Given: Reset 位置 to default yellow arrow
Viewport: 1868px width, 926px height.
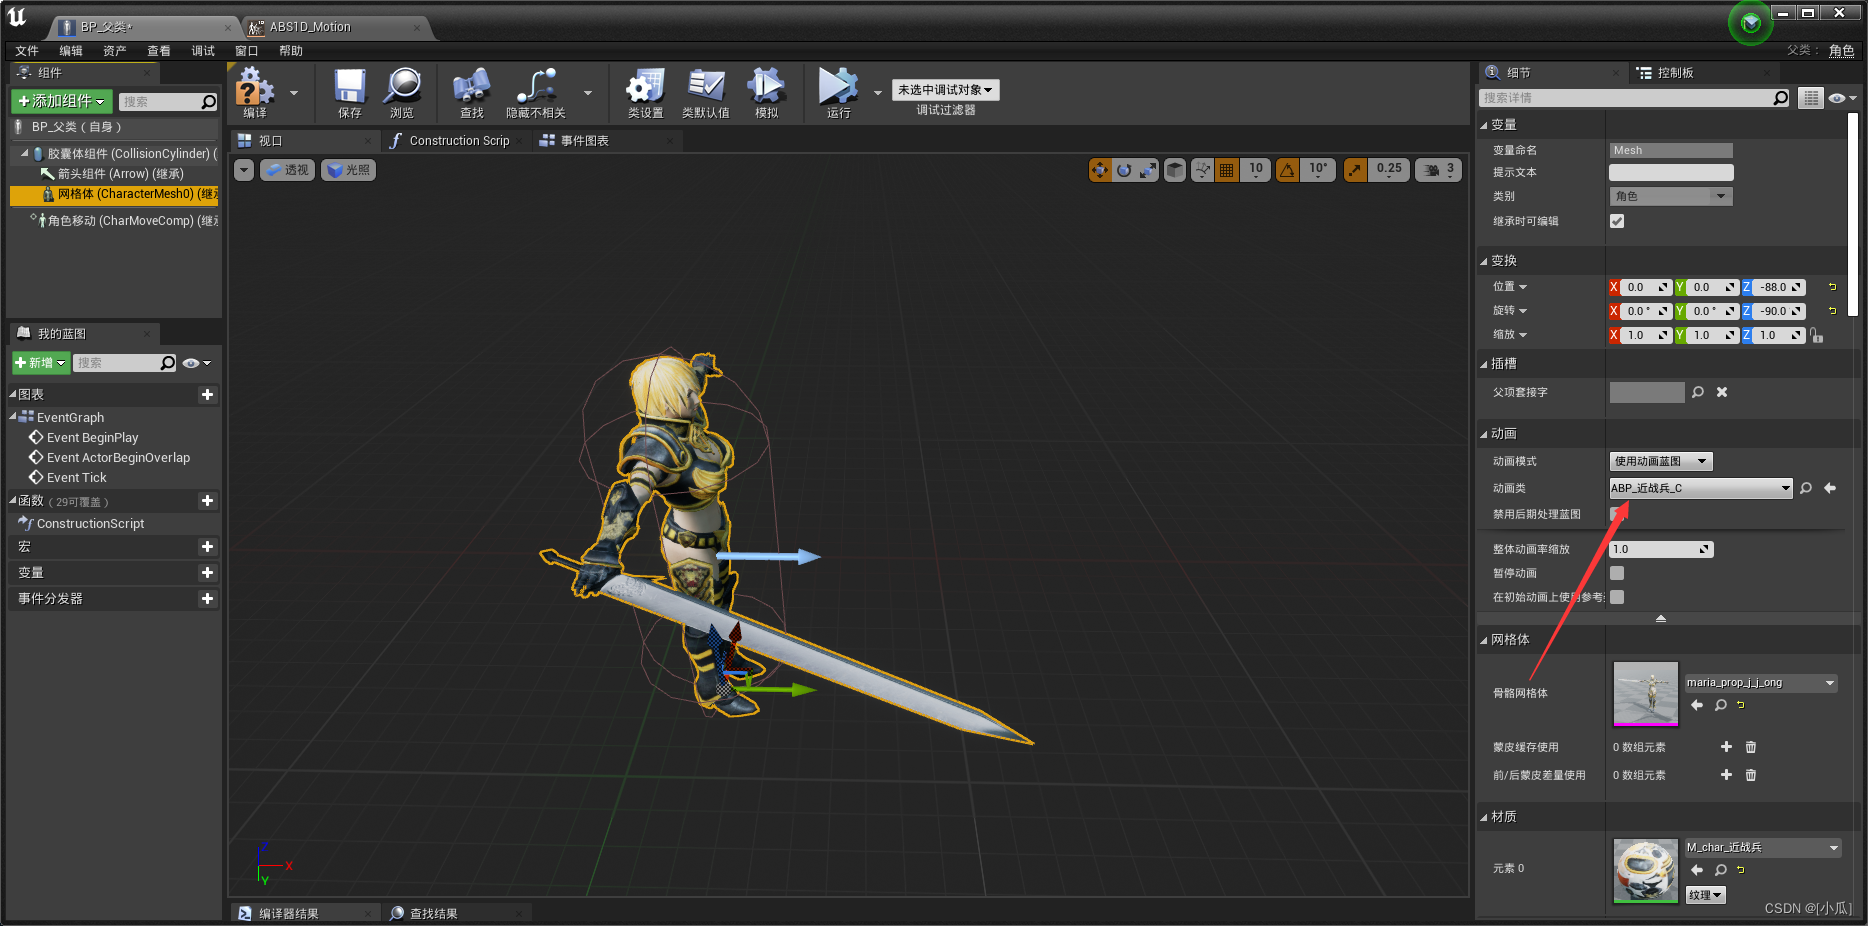Looking at the screenshot, I should tap(1833, 287).
